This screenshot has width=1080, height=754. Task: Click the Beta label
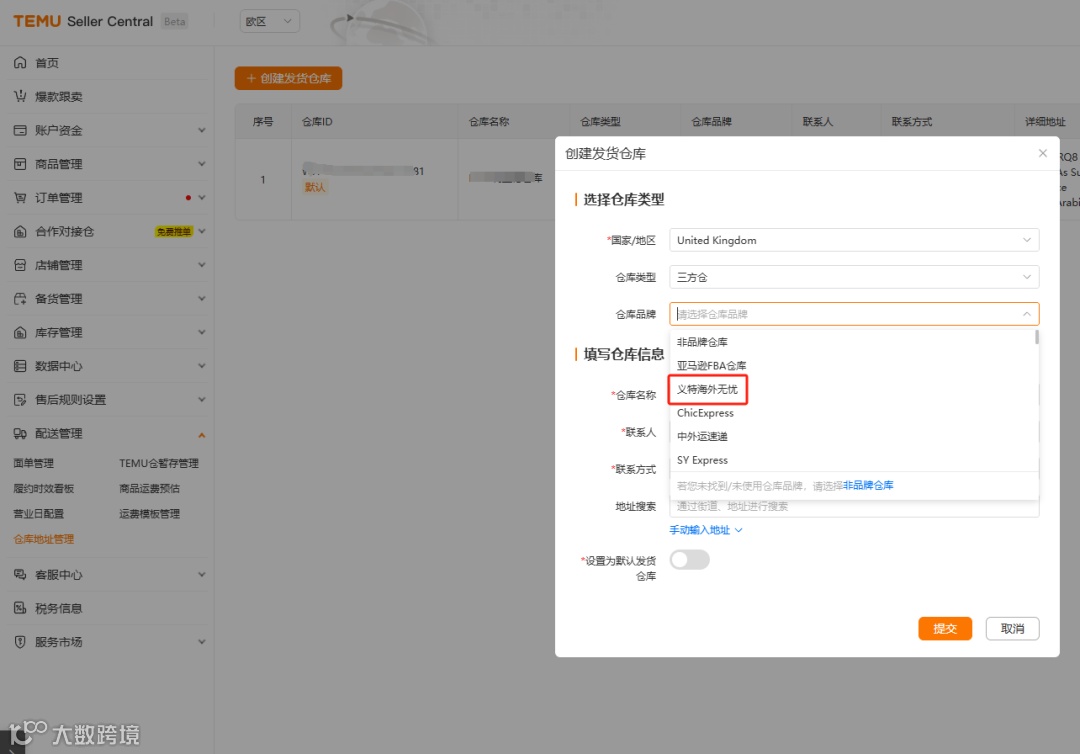(x=174, y=21)
